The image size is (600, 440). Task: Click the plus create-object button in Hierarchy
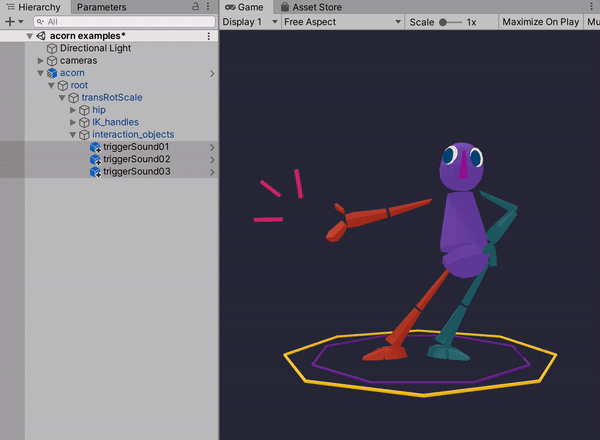point(9,21)
